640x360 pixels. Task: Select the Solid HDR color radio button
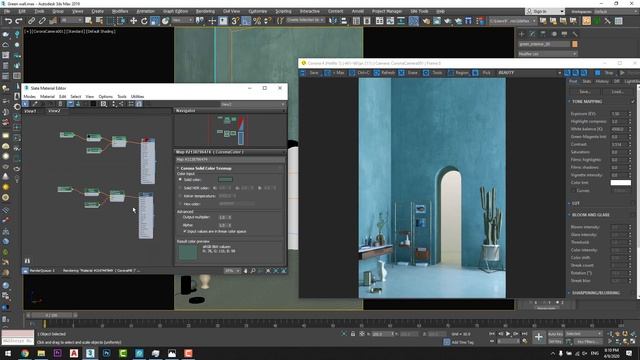point(180,188)
